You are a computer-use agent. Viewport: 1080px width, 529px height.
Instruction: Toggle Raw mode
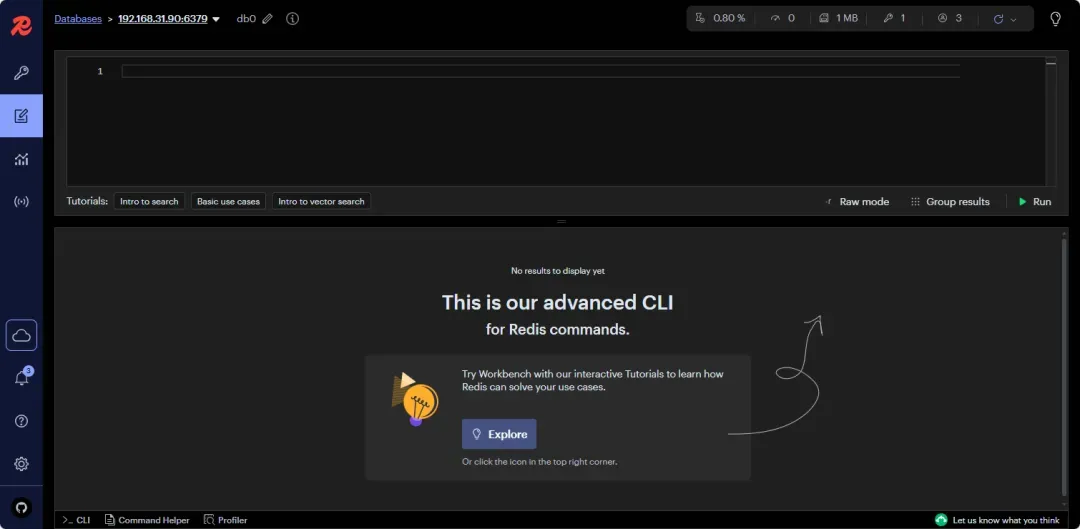click(856, 202)
